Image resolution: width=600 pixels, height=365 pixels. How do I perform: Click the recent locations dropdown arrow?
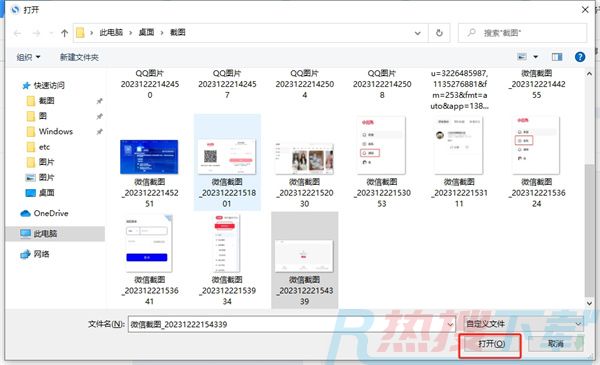(x=51, y=33)
